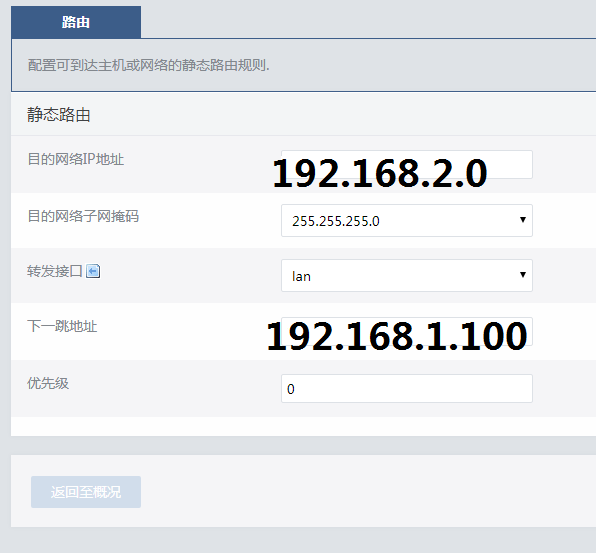Click the 转发接口 label text
Image resolution: width=596 pixels, height=553 pixels.
pyautogui.click(x=55, y=271)
